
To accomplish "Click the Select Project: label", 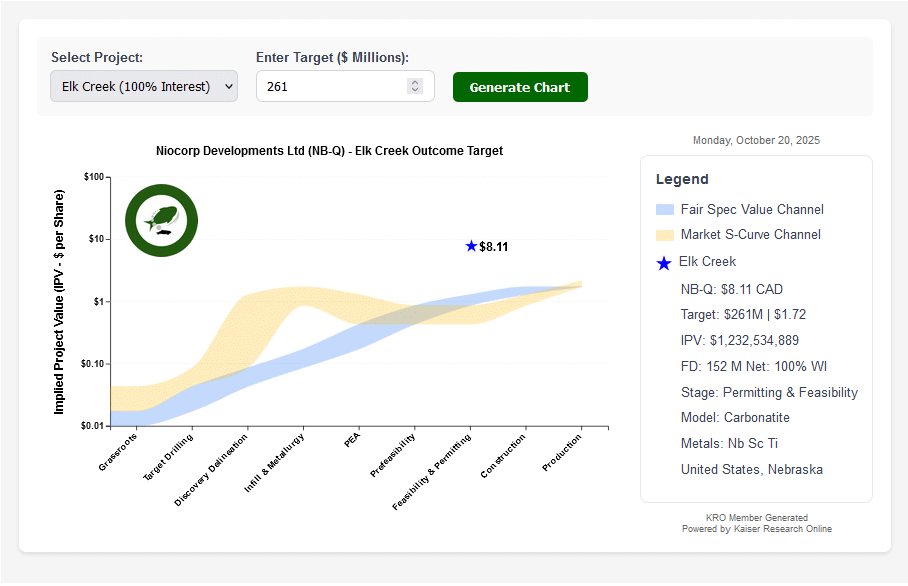I will [x=97, y=57].
